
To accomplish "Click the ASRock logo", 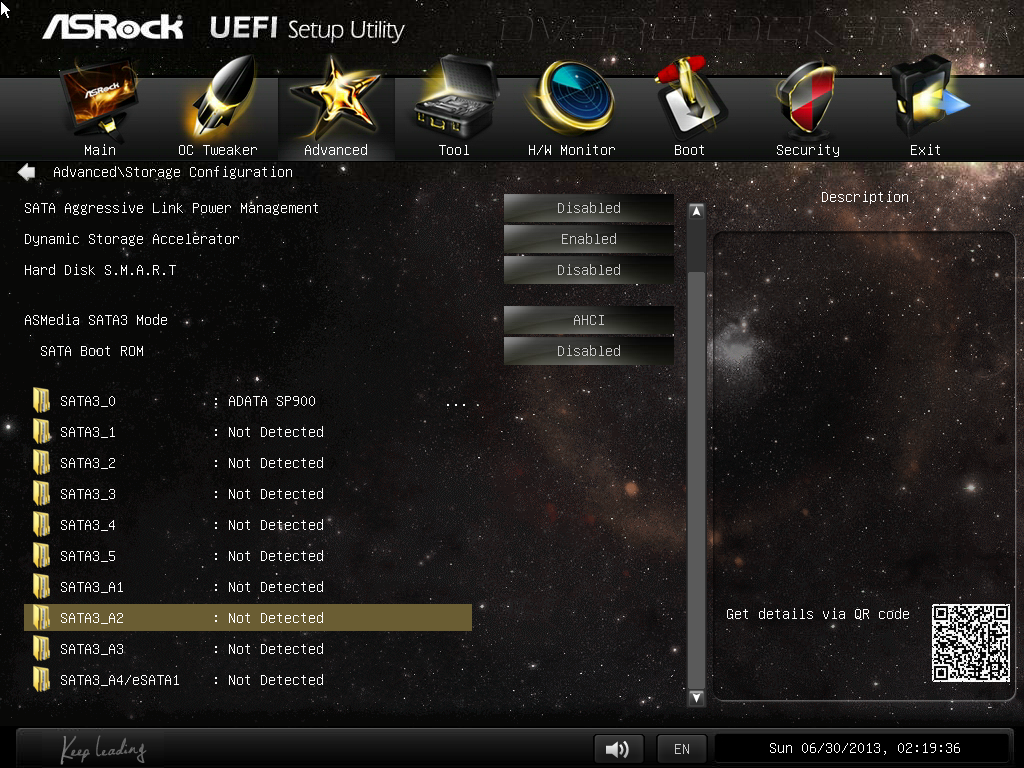I will [113, 27].
